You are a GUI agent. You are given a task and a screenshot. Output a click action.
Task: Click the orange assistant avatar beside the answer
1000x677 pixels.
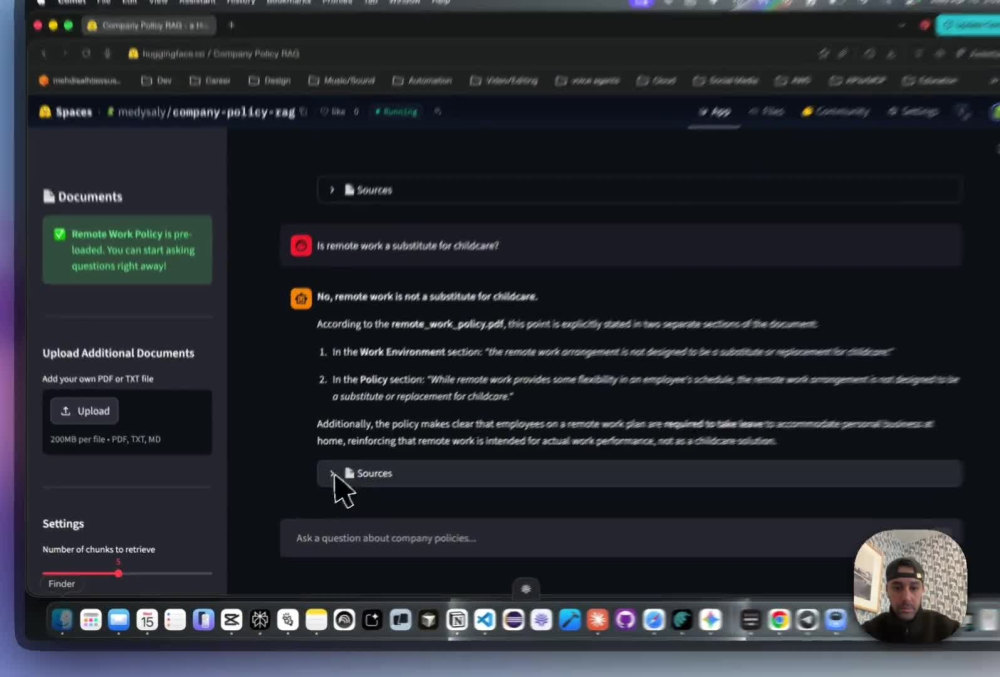pos(301,298)
